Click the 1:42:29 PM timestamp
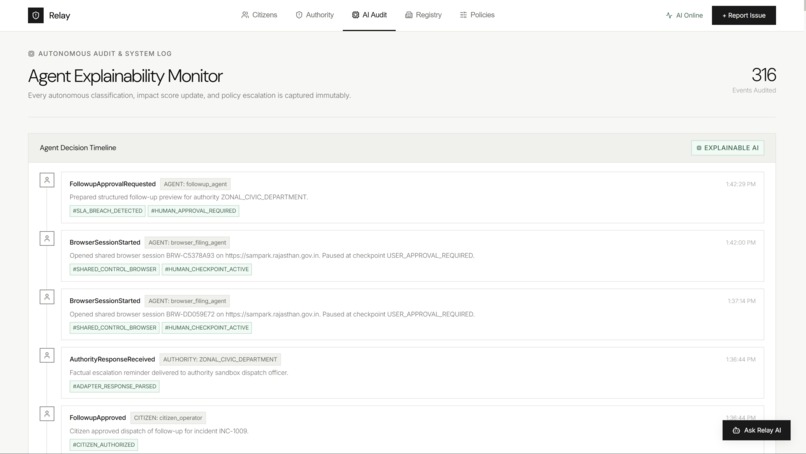Image resolution: width=806 pixels, height=454 pixels. 741,184
